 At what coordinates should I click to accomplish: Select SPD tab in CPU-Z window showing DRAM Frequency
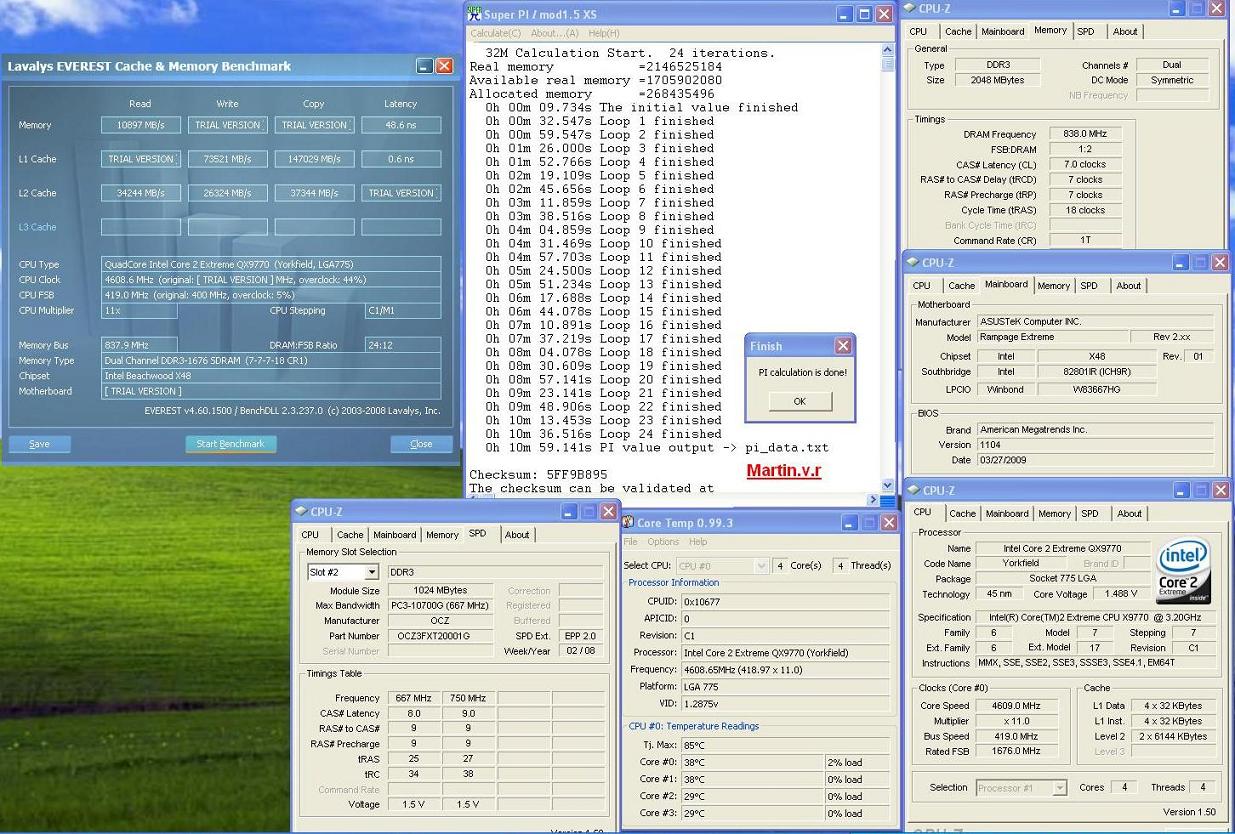point(1086,32)
